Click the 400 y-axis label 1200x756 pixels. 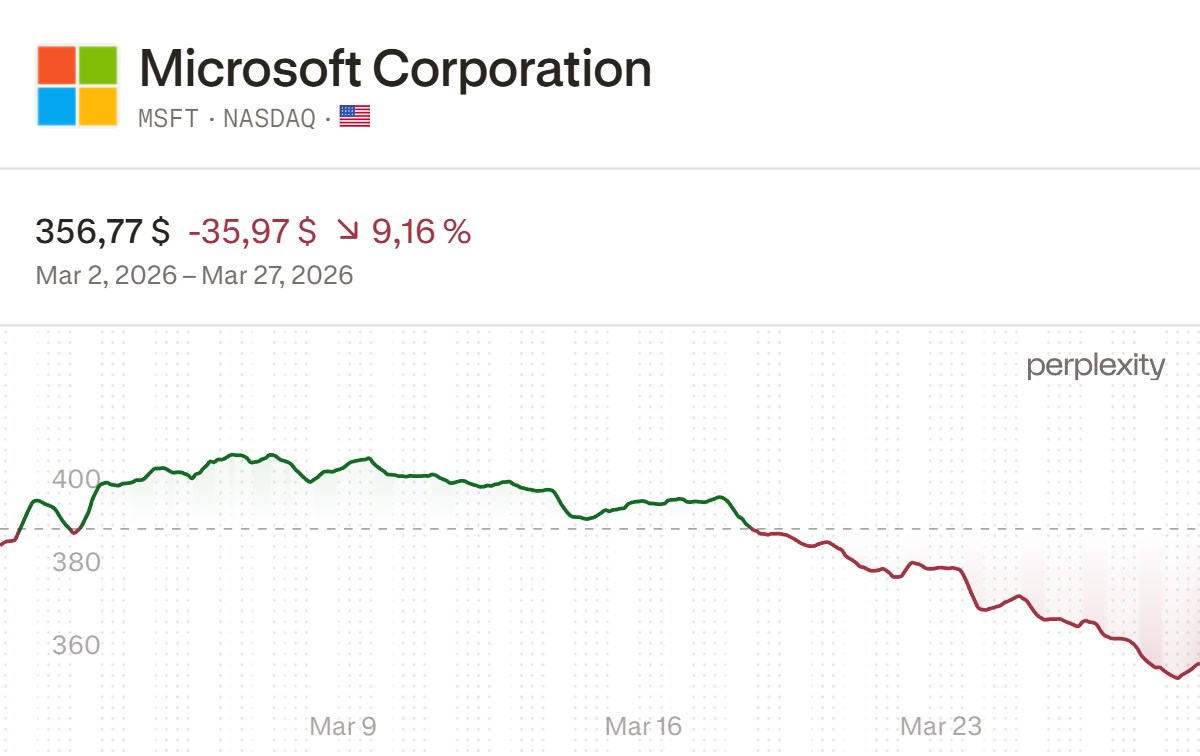point(76,479)
